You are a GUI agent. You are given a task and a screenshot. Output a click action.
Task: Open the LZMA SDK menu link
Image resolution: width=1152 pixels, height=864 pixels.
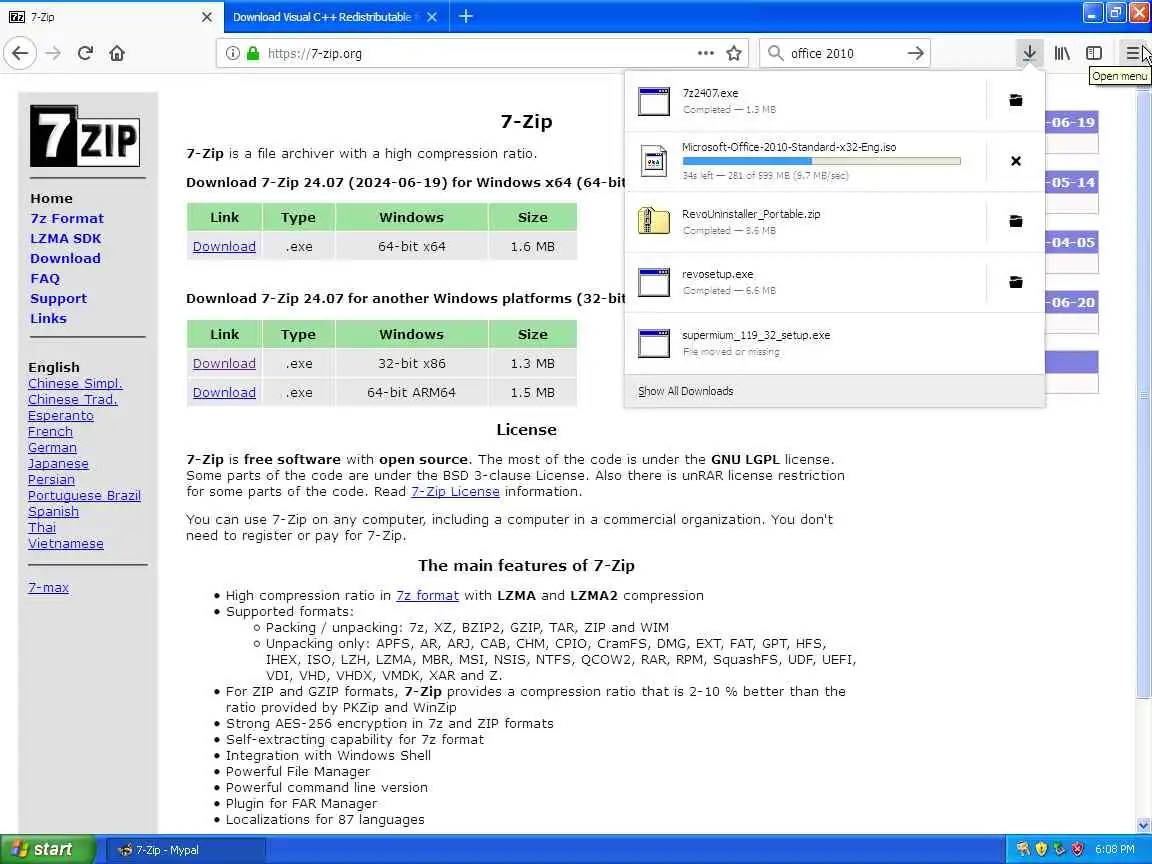tap(65, 238)
